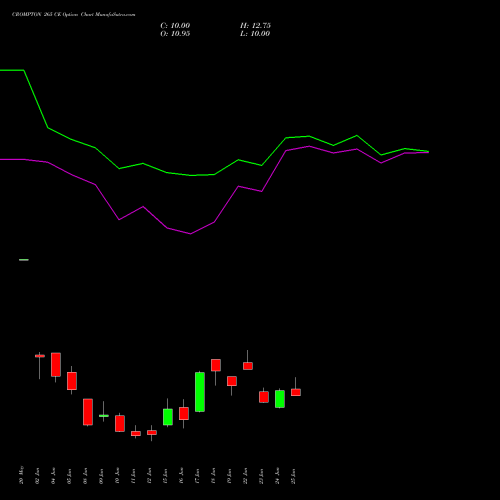Click the right end point of the green line
This screenshot has height=500, width=500.
point(428,151)
